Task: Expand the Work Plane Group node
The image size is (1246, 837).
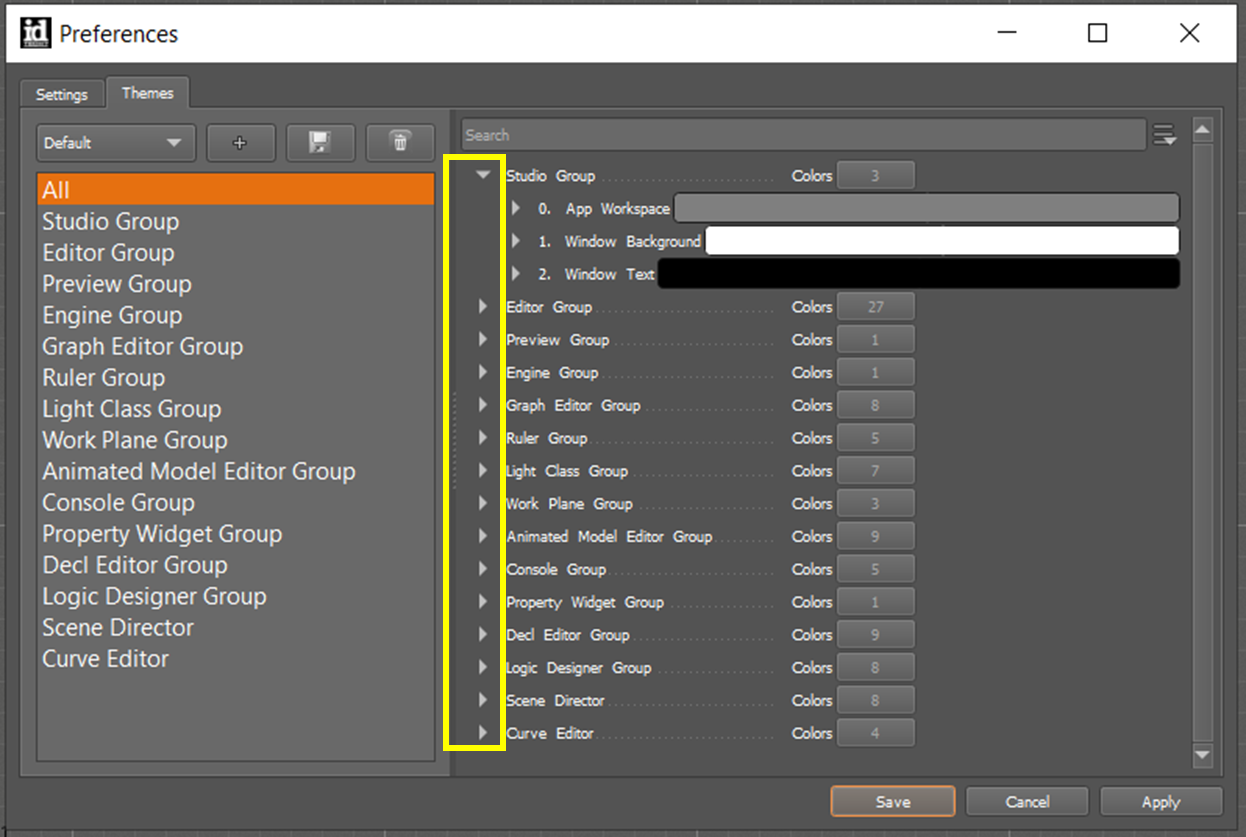Action: point(483,503)
